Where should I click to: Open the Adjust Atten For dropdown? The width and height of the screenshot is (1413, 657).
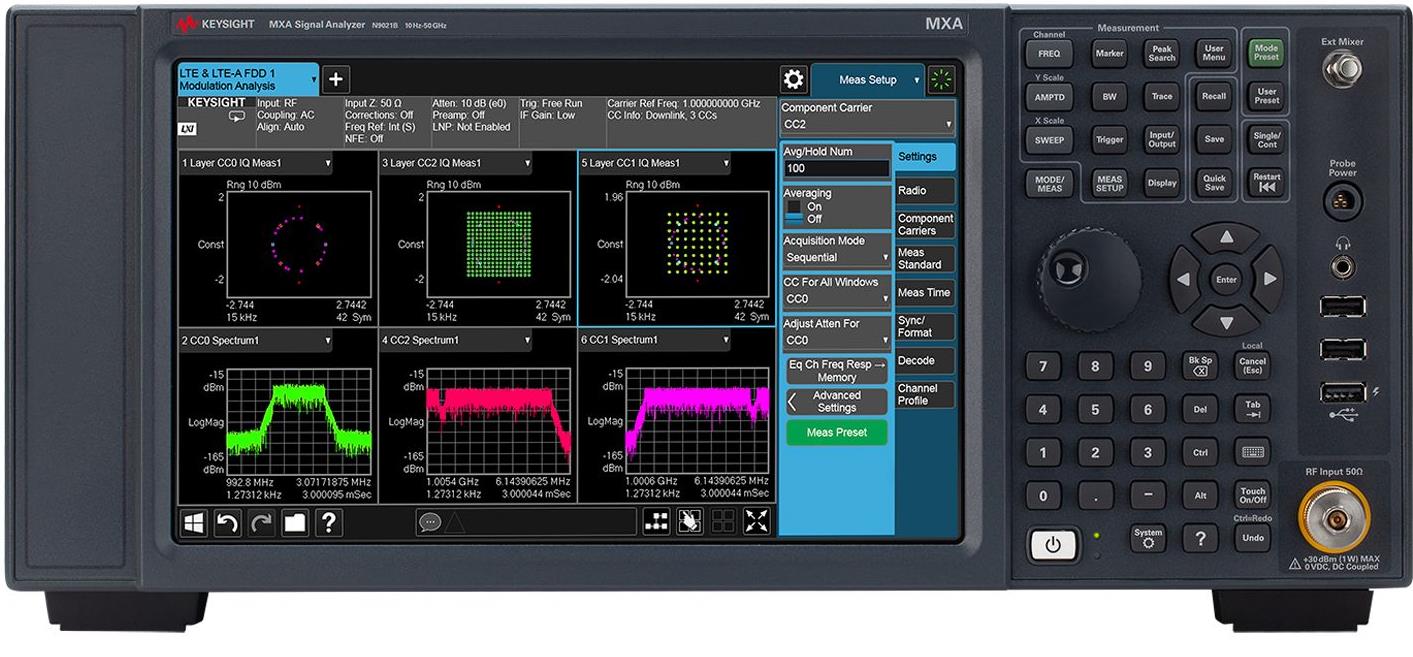(836, 340)
